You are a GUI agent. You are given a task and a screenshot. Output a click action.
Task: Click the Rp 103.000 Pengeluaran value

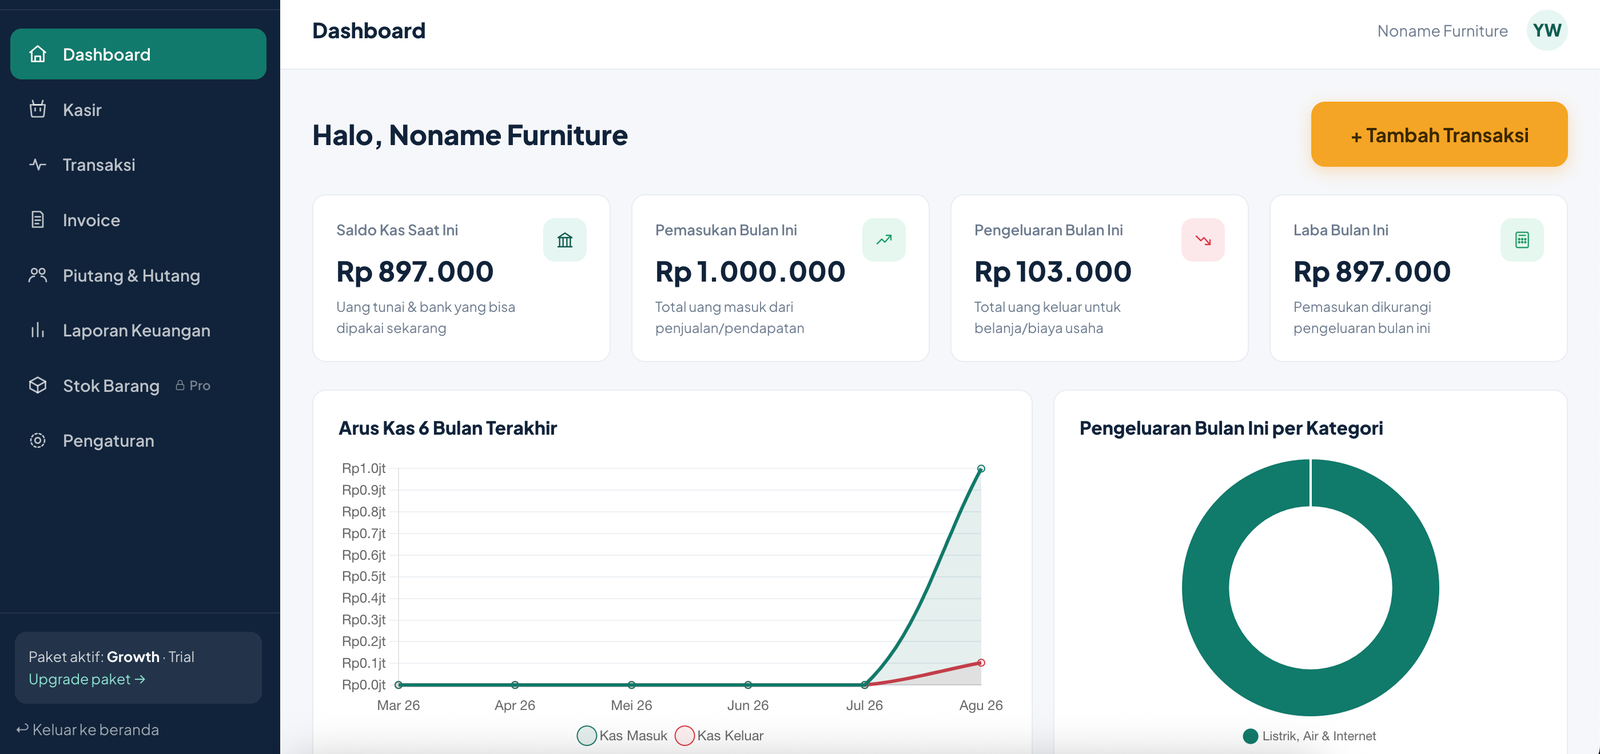(x=1053, y=271)
